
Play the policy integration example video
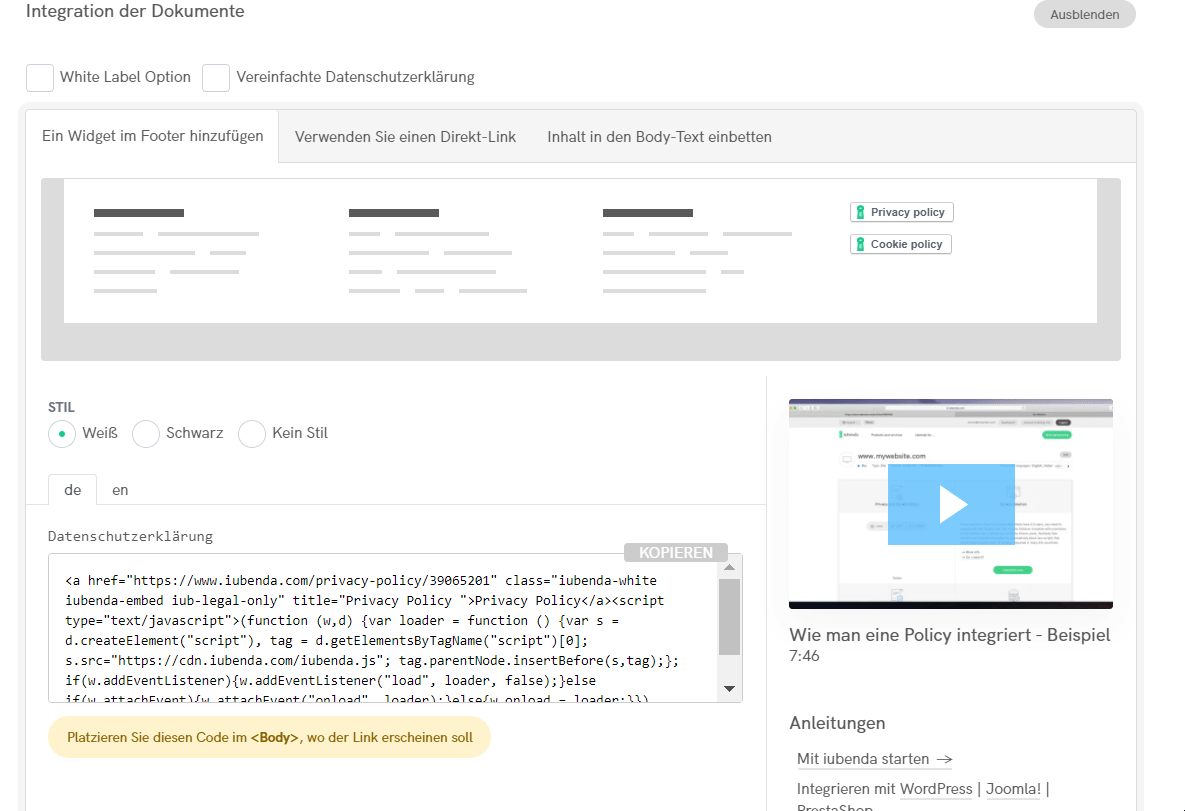(950, 504)
